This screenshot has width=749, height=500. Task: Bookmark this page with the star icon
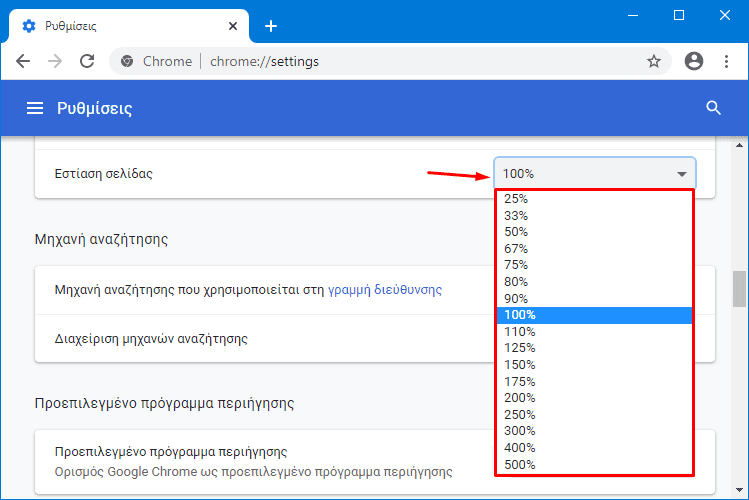coord(653,61)
